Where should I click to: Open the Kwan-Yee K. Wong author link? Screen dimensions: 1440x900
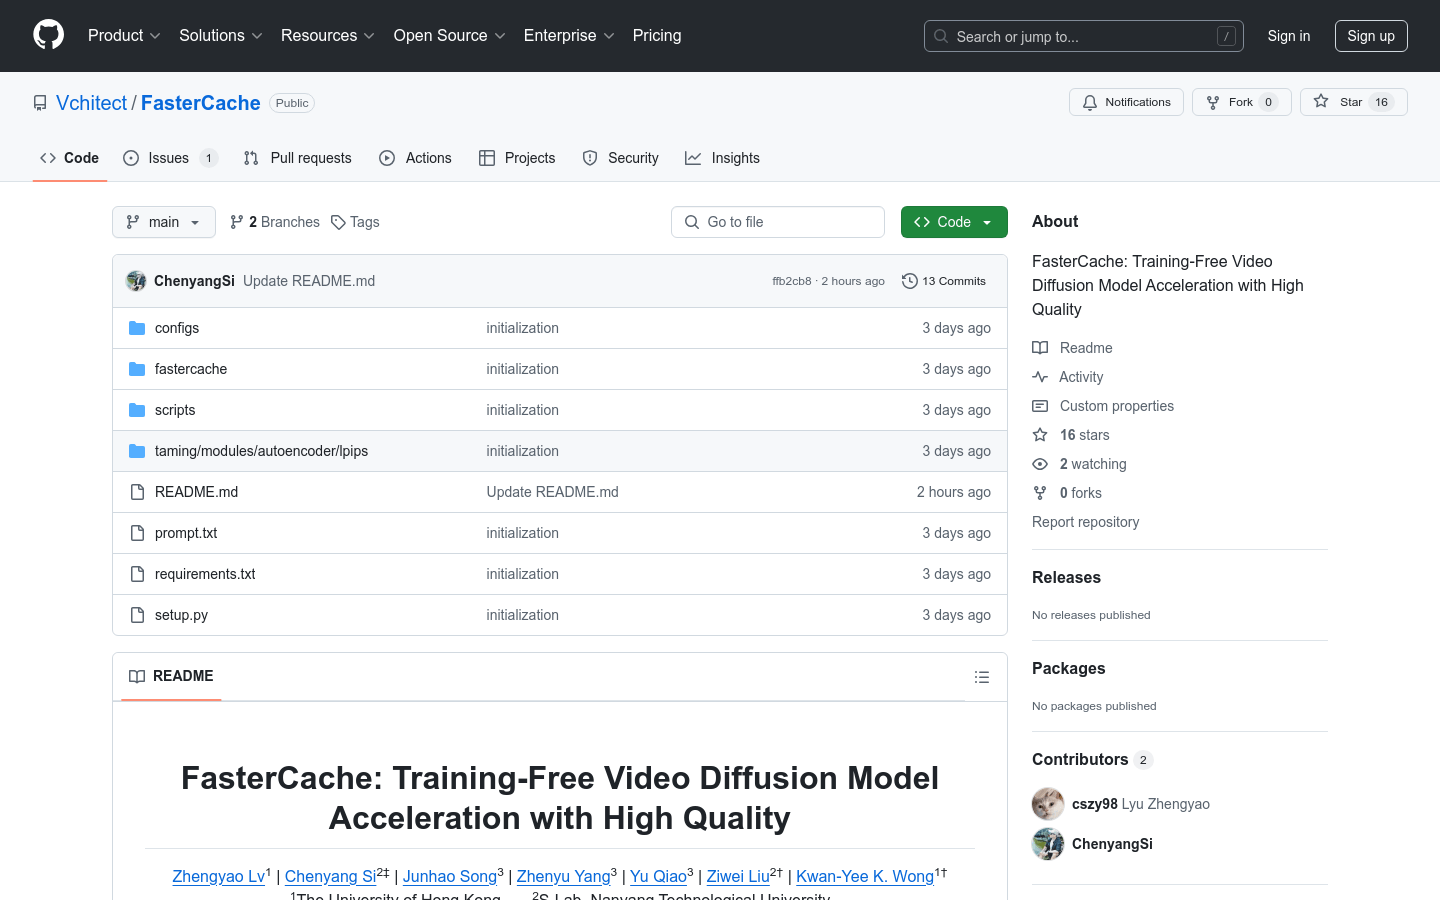tap(865, 876)
